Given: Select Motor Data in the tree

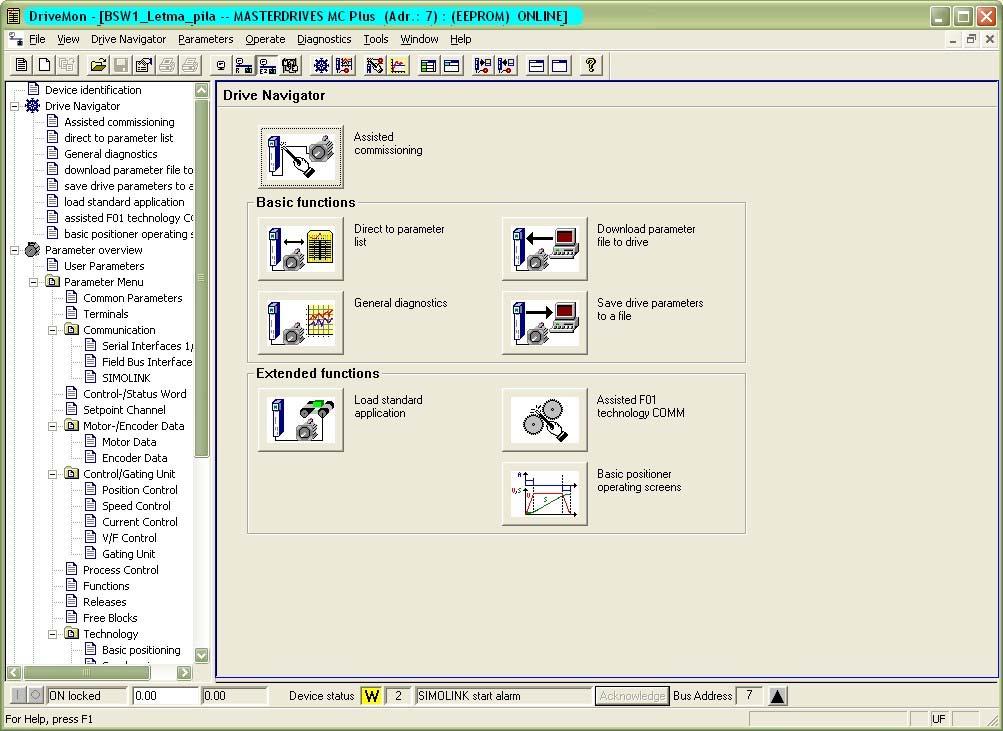Looking at the screenshot, I should [x=129, y=442].
